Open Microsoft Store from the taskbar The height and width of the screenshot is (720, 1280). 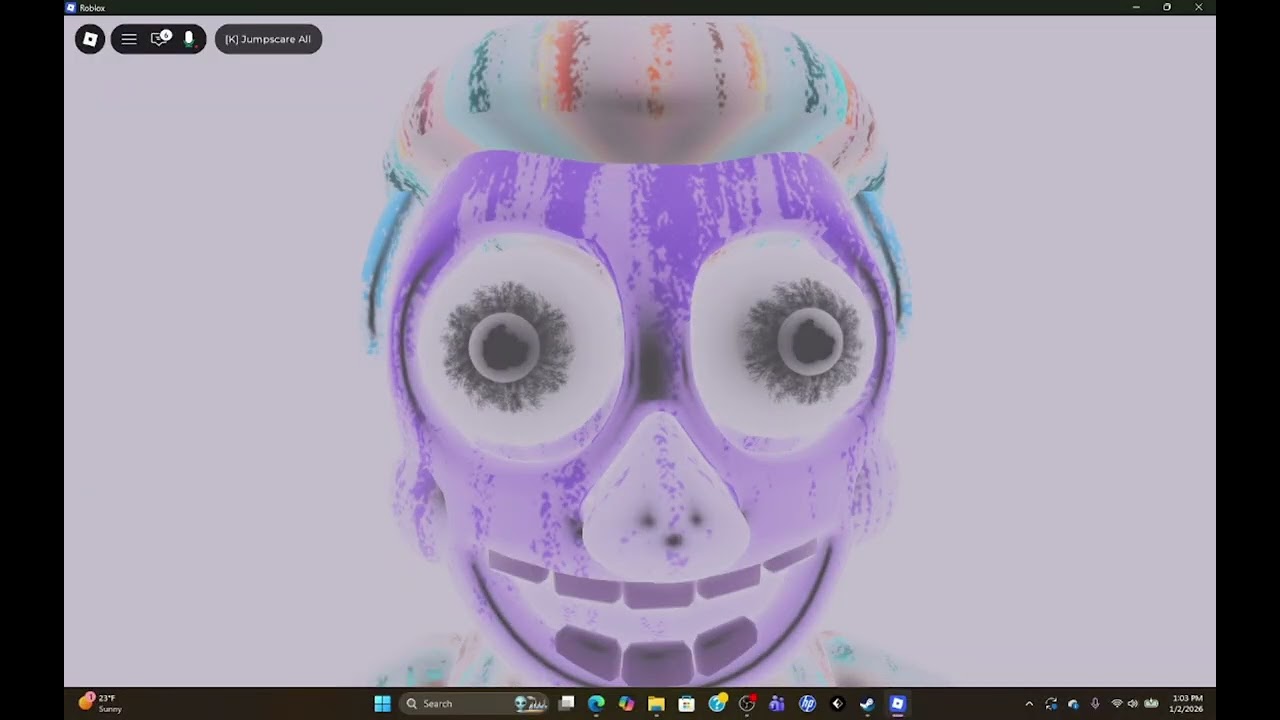(686, 704)
